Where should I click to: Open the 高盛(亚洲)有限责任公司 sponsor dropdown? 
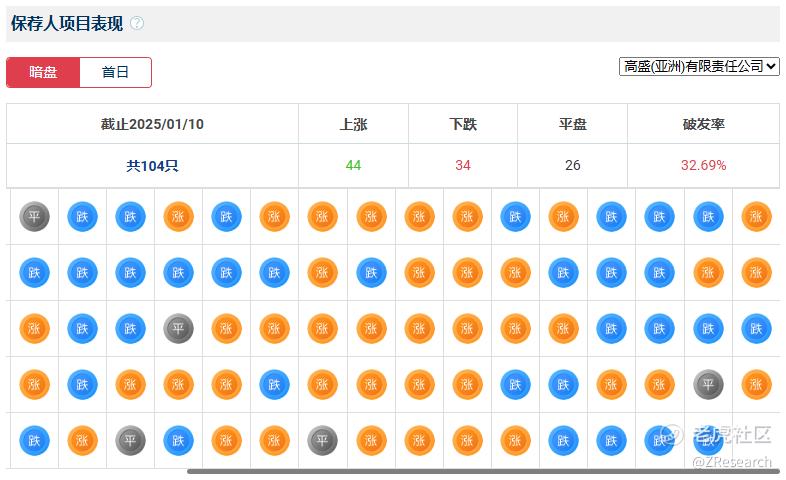pyautogui.click(x=699, y=66)
